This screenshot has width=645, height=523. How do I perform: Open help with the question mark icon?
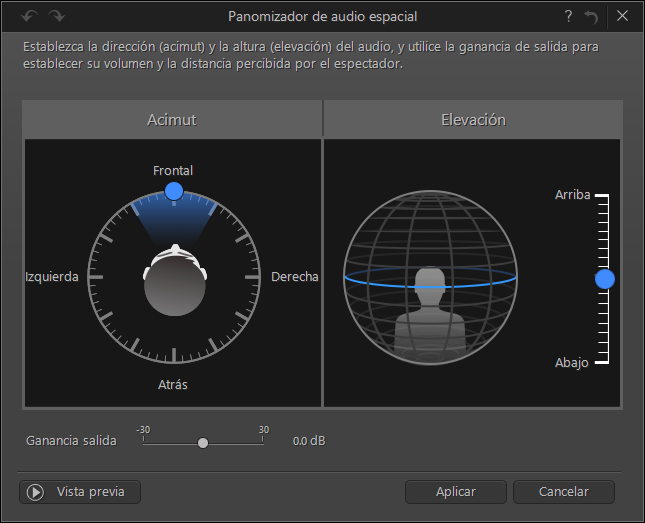[x=568, y=16]
